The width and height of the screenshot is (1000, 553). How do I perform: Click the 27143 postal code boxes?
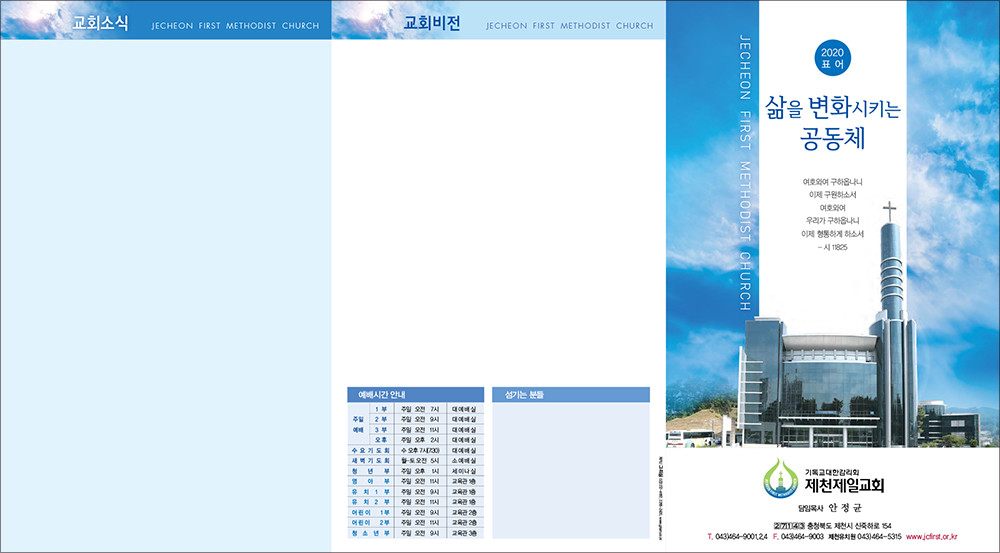[x=790, y=525]
